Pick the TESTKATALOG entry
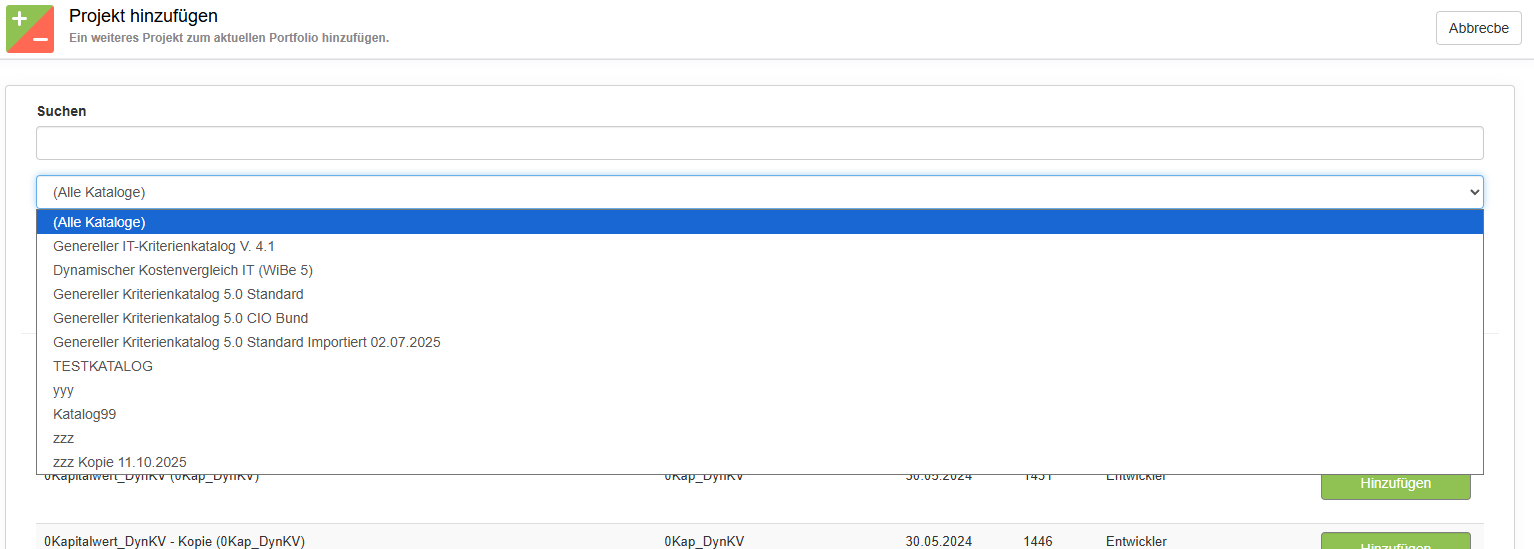 103,366
